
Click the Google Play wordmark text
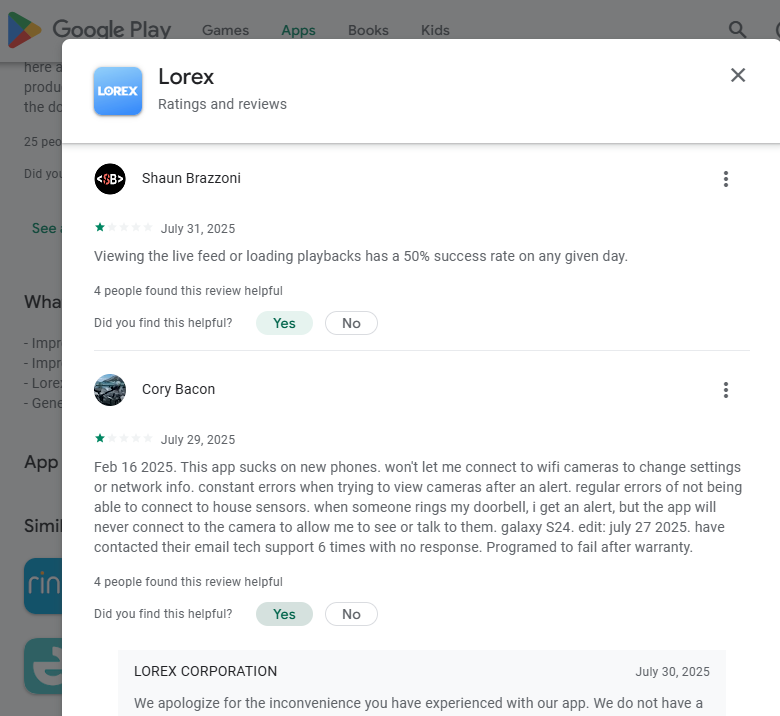(x=112, y=29)
